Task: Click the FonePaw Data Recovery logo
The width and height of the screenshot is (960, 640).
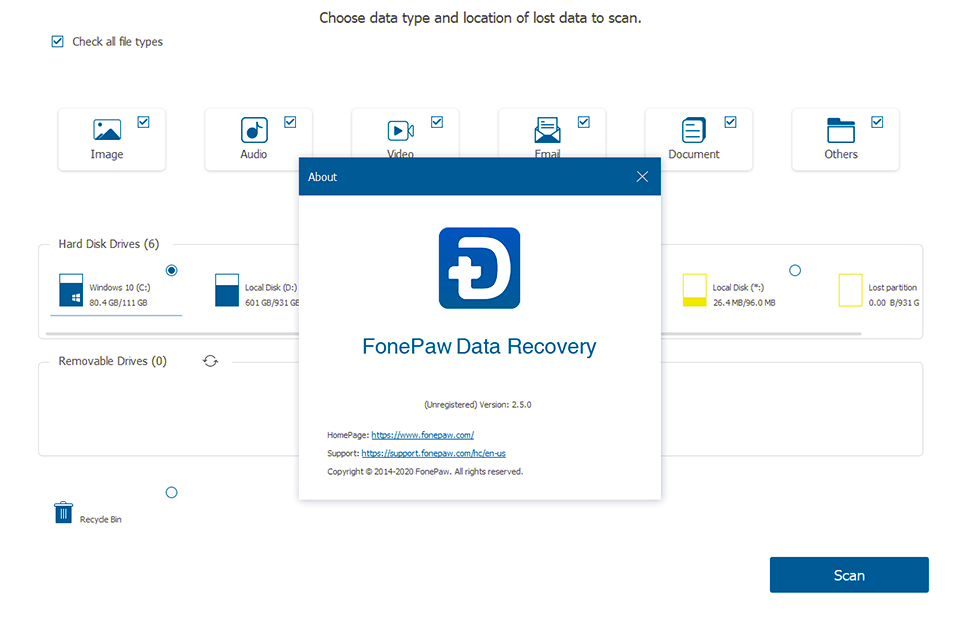Action: 479,267
